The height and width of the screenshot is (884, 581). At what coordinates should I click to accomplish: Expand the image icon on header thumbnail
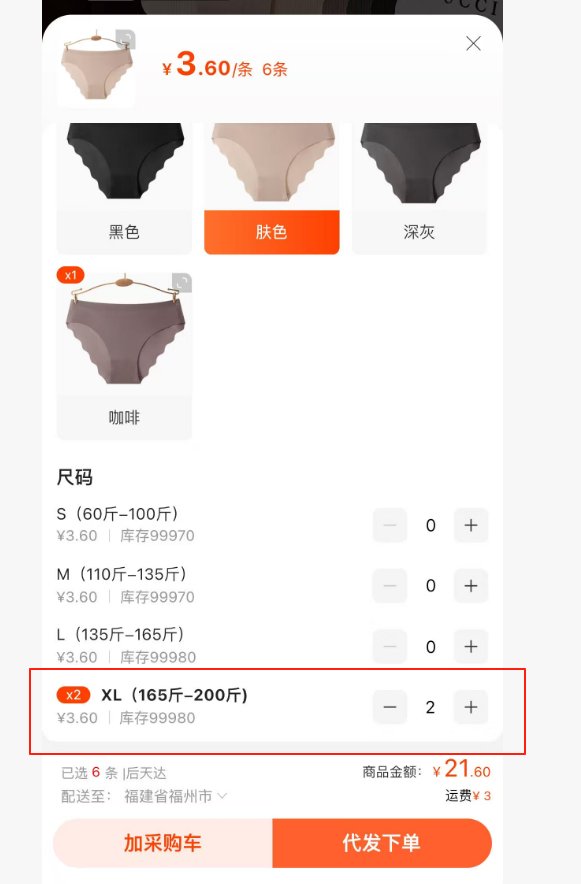tap(125, 39)
